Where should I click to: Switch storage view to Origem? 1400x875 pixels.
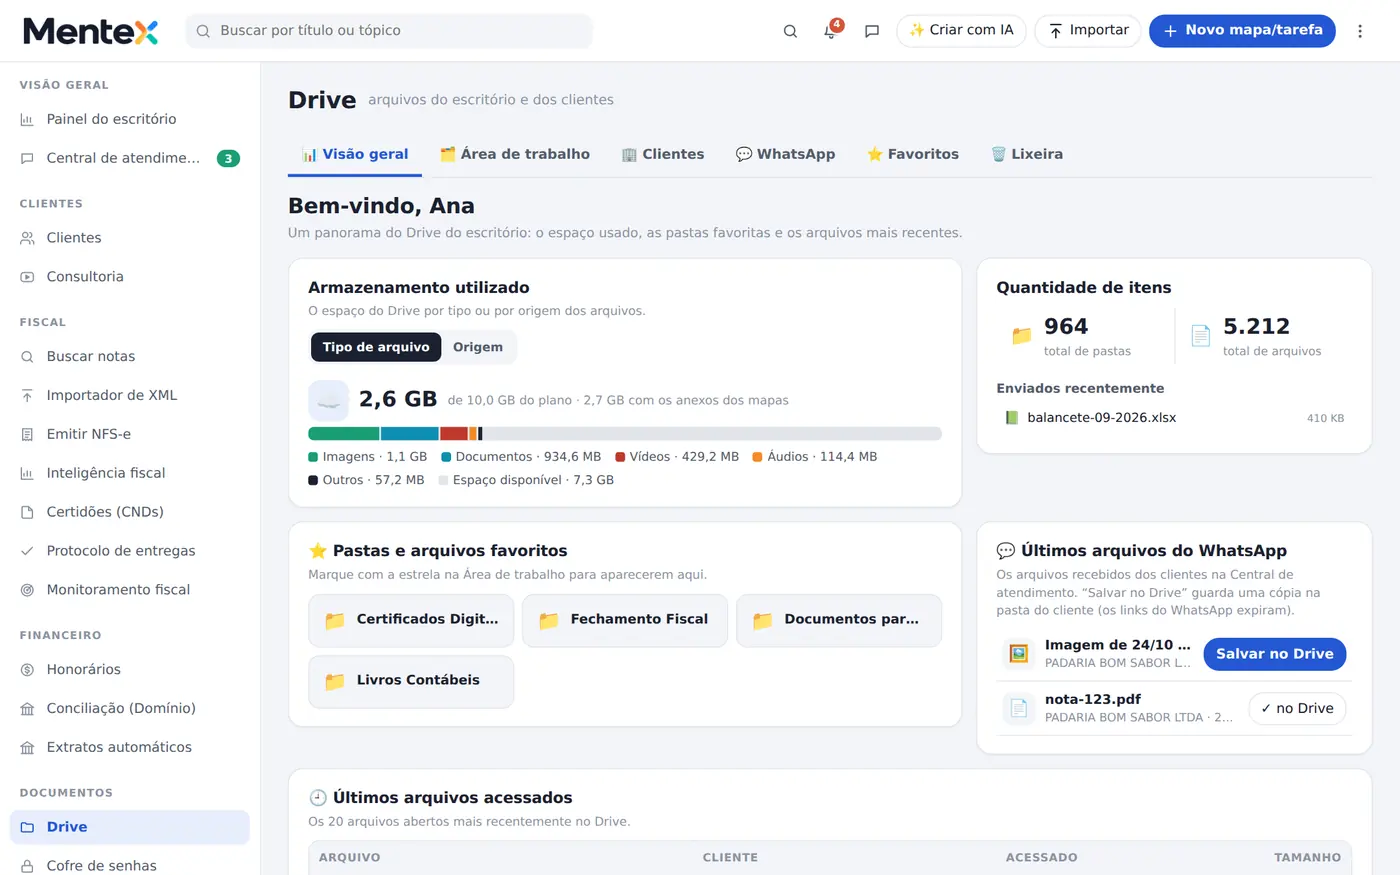pyautogui.click(x=478, y=347)
